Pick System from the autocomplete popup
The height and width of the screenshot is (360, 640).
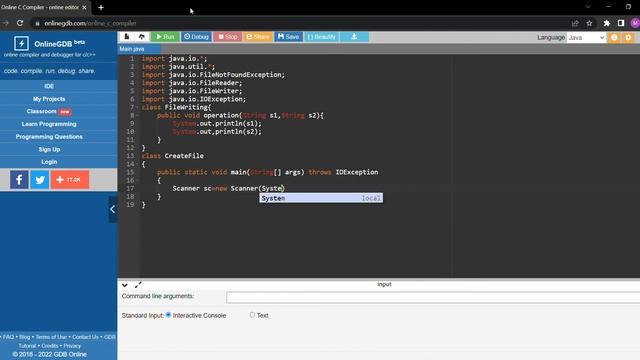tap(321, 198)
